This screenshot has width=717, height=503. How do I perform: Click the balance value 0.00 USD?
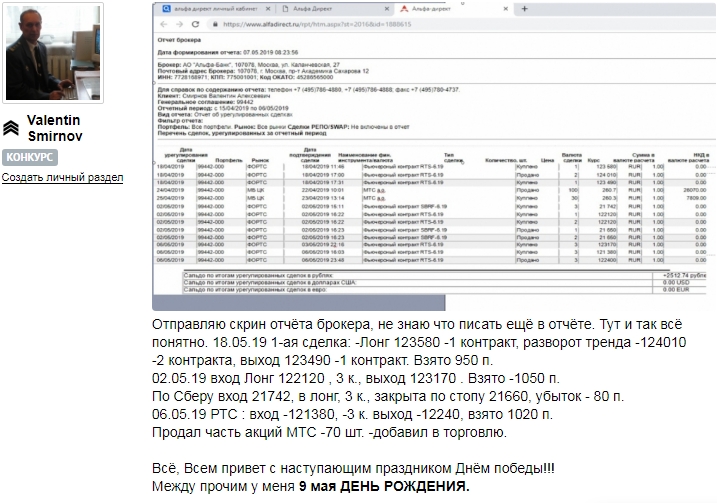click(x=676, y=283)
